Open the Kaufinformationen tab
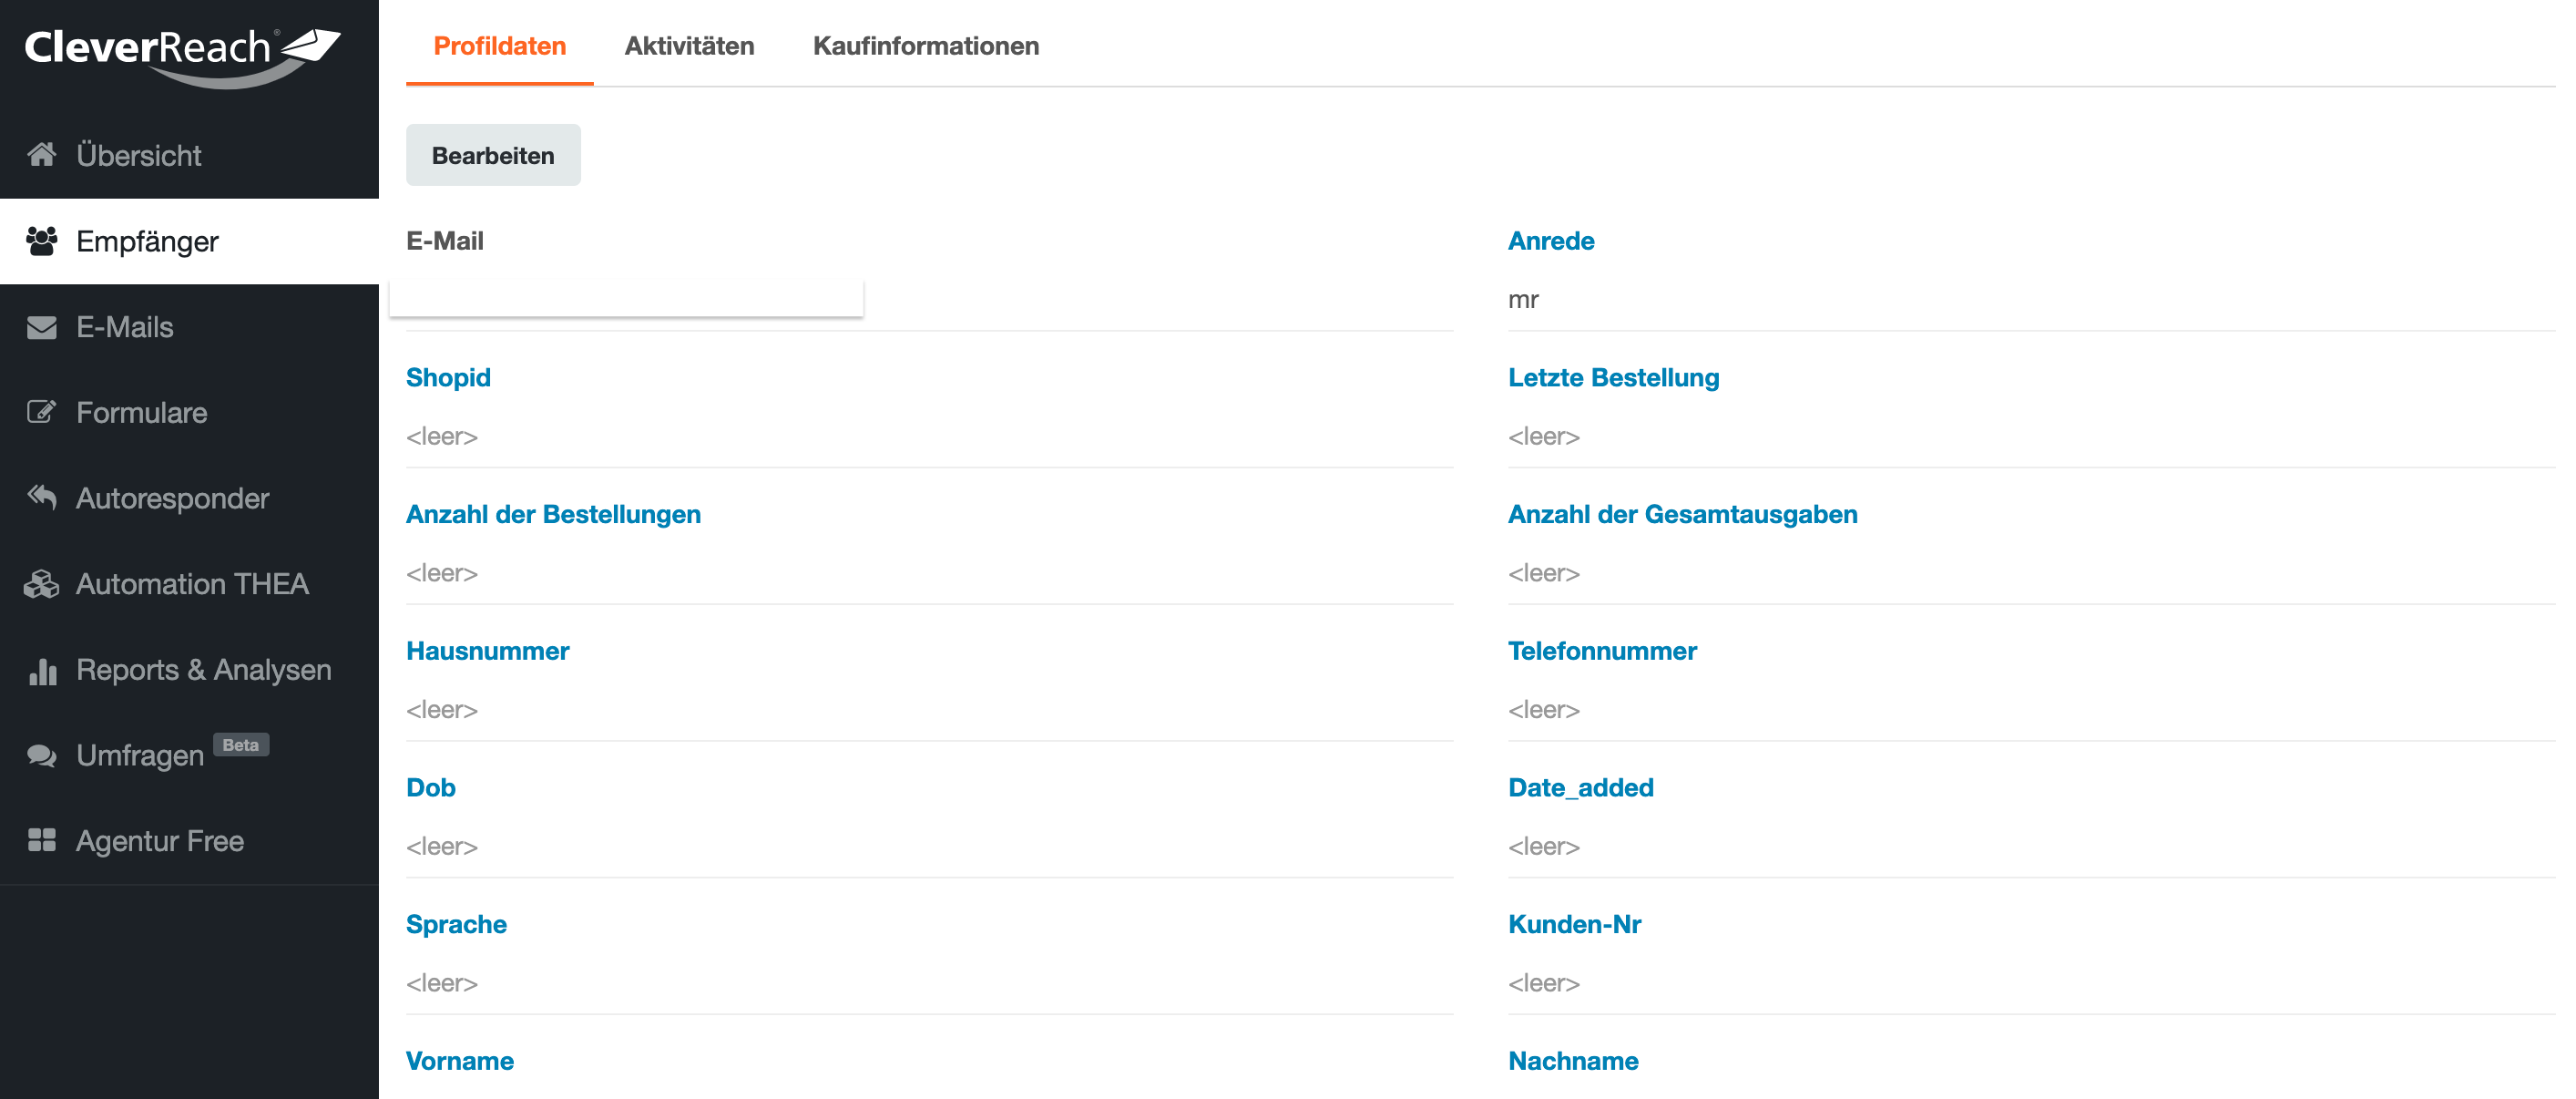 point(926,46)
